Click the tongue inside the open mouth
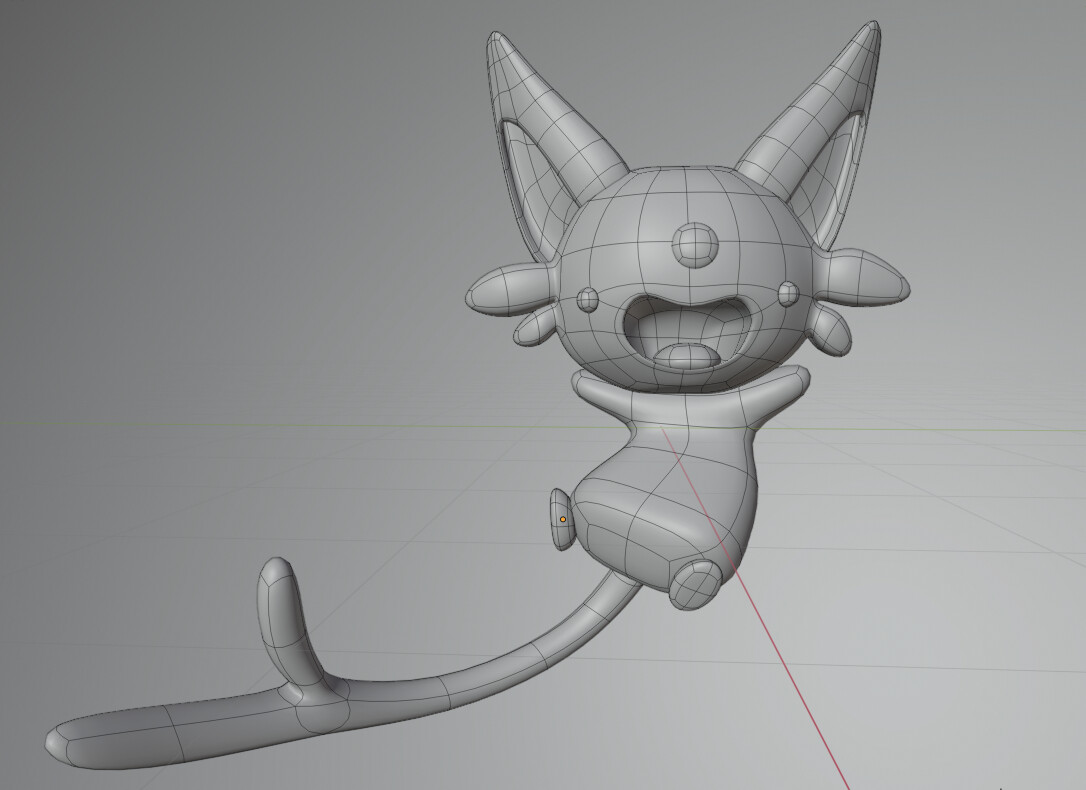This screenshot has height=790, width=1086. pyautogui.click(x=688, y=357)
